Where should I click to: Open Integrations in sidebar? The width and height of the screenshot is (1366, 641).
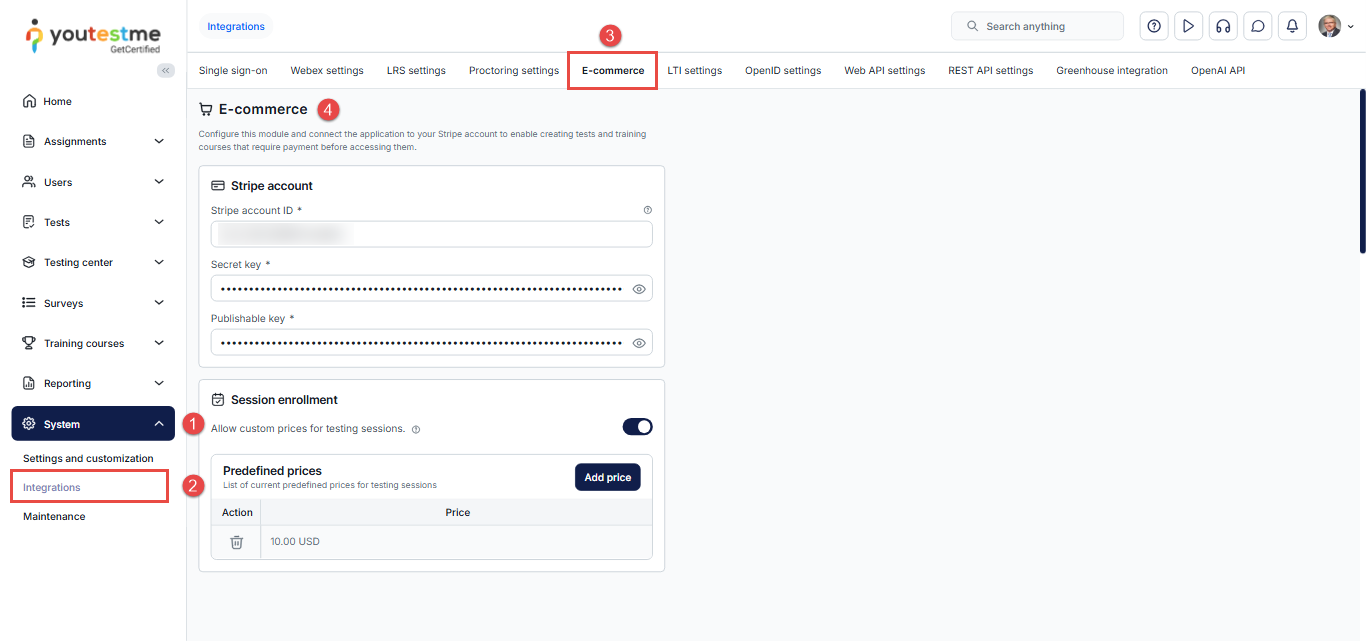point(52,487)
